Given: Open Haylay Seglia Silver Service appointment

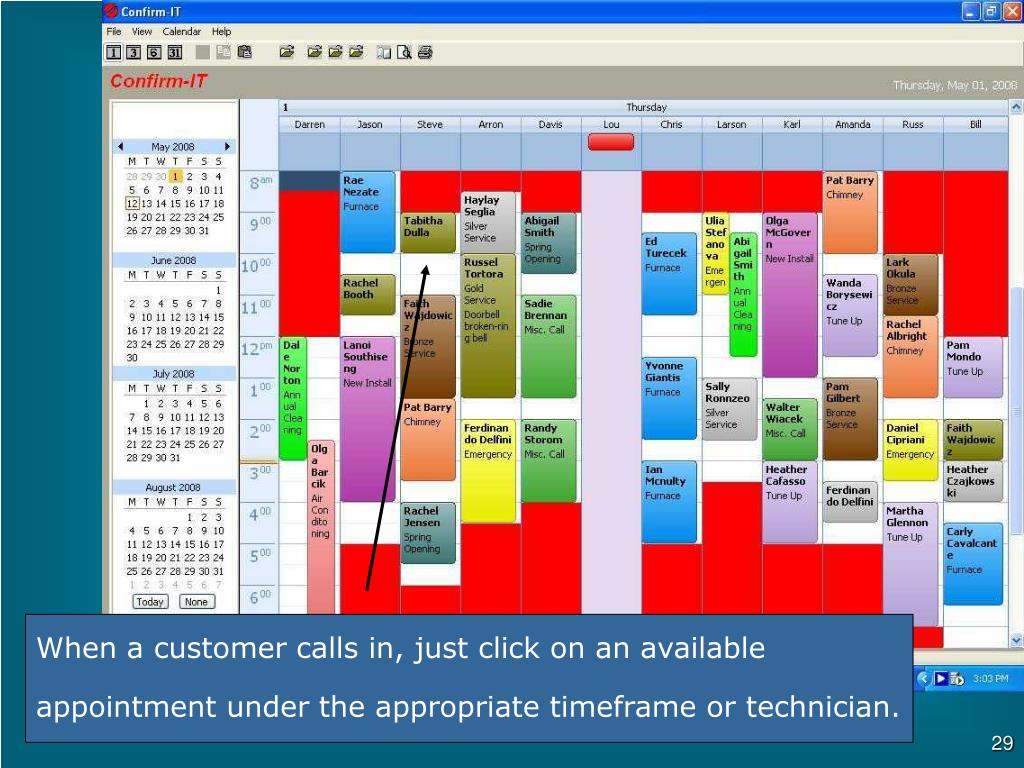Looking at the screenshot, I should pos(488,223).
